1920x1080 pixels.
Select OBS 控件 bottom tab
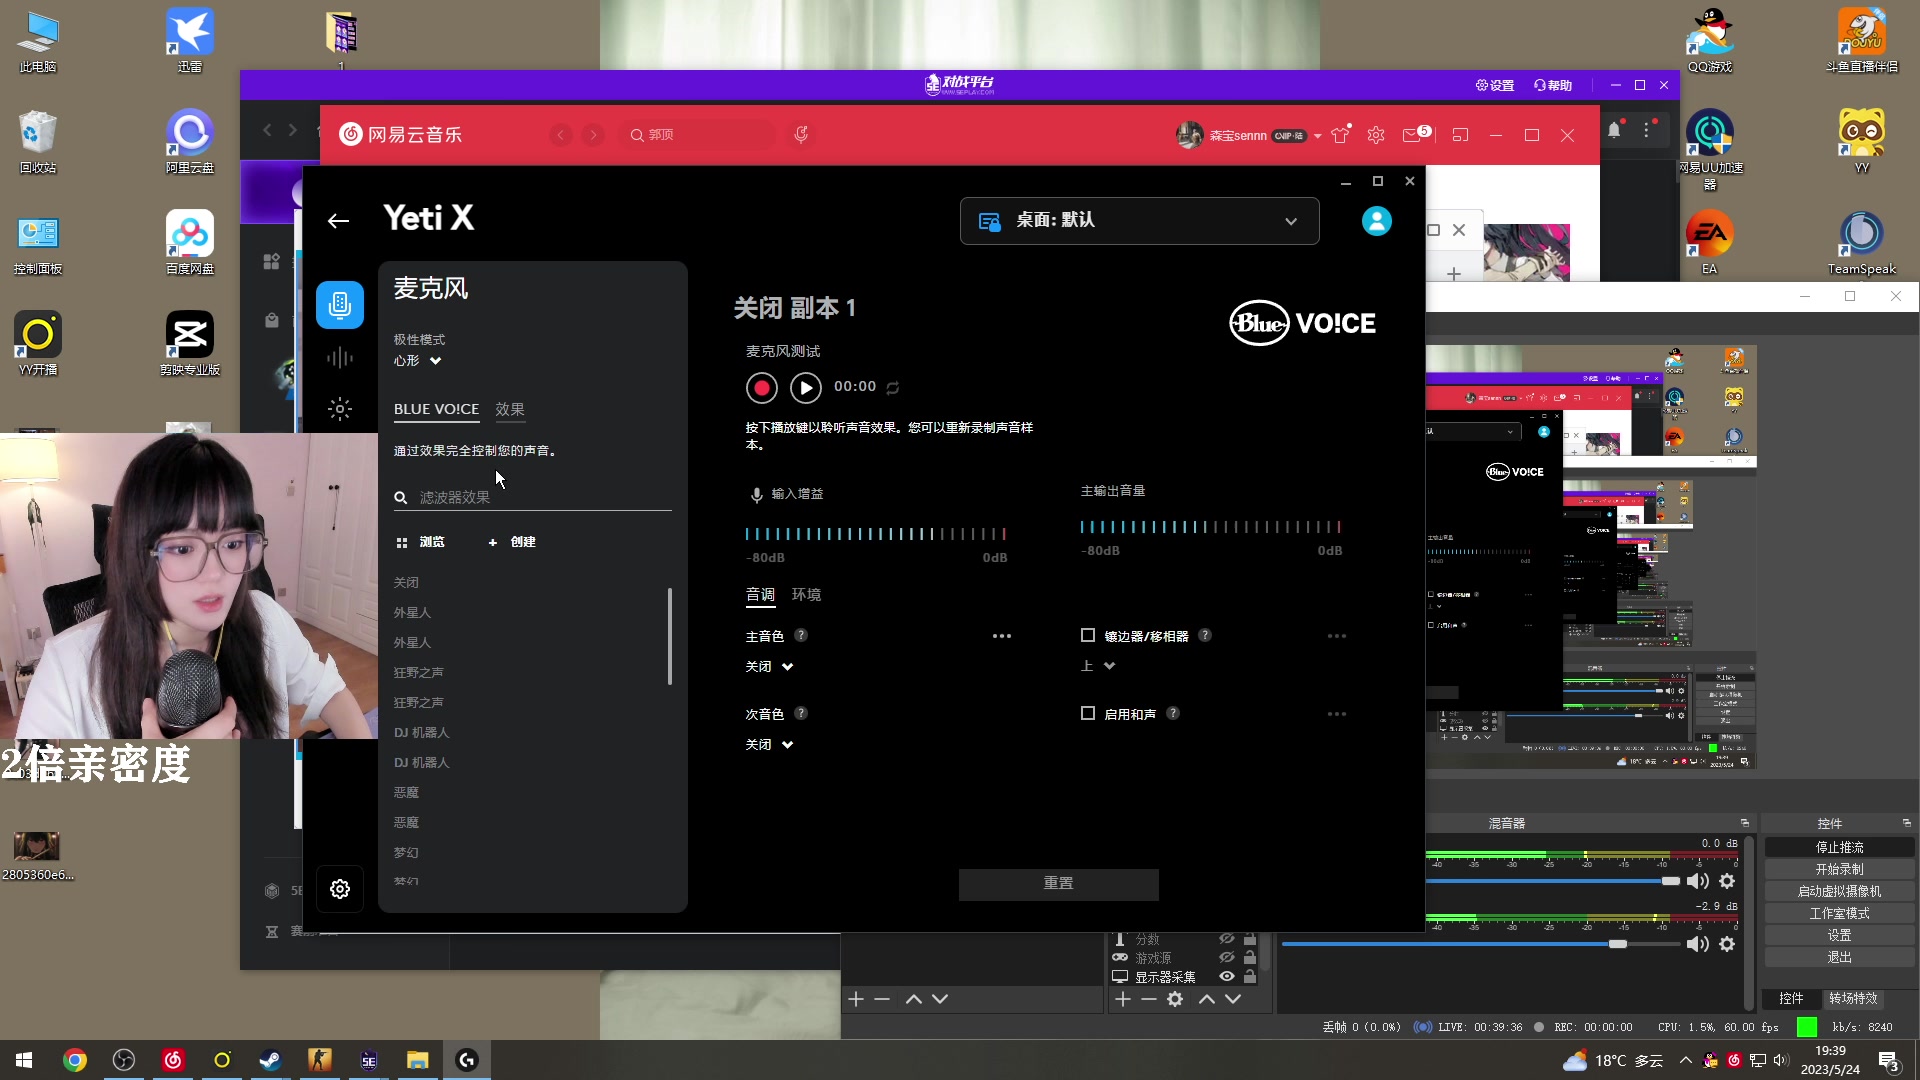point(1791,998)
